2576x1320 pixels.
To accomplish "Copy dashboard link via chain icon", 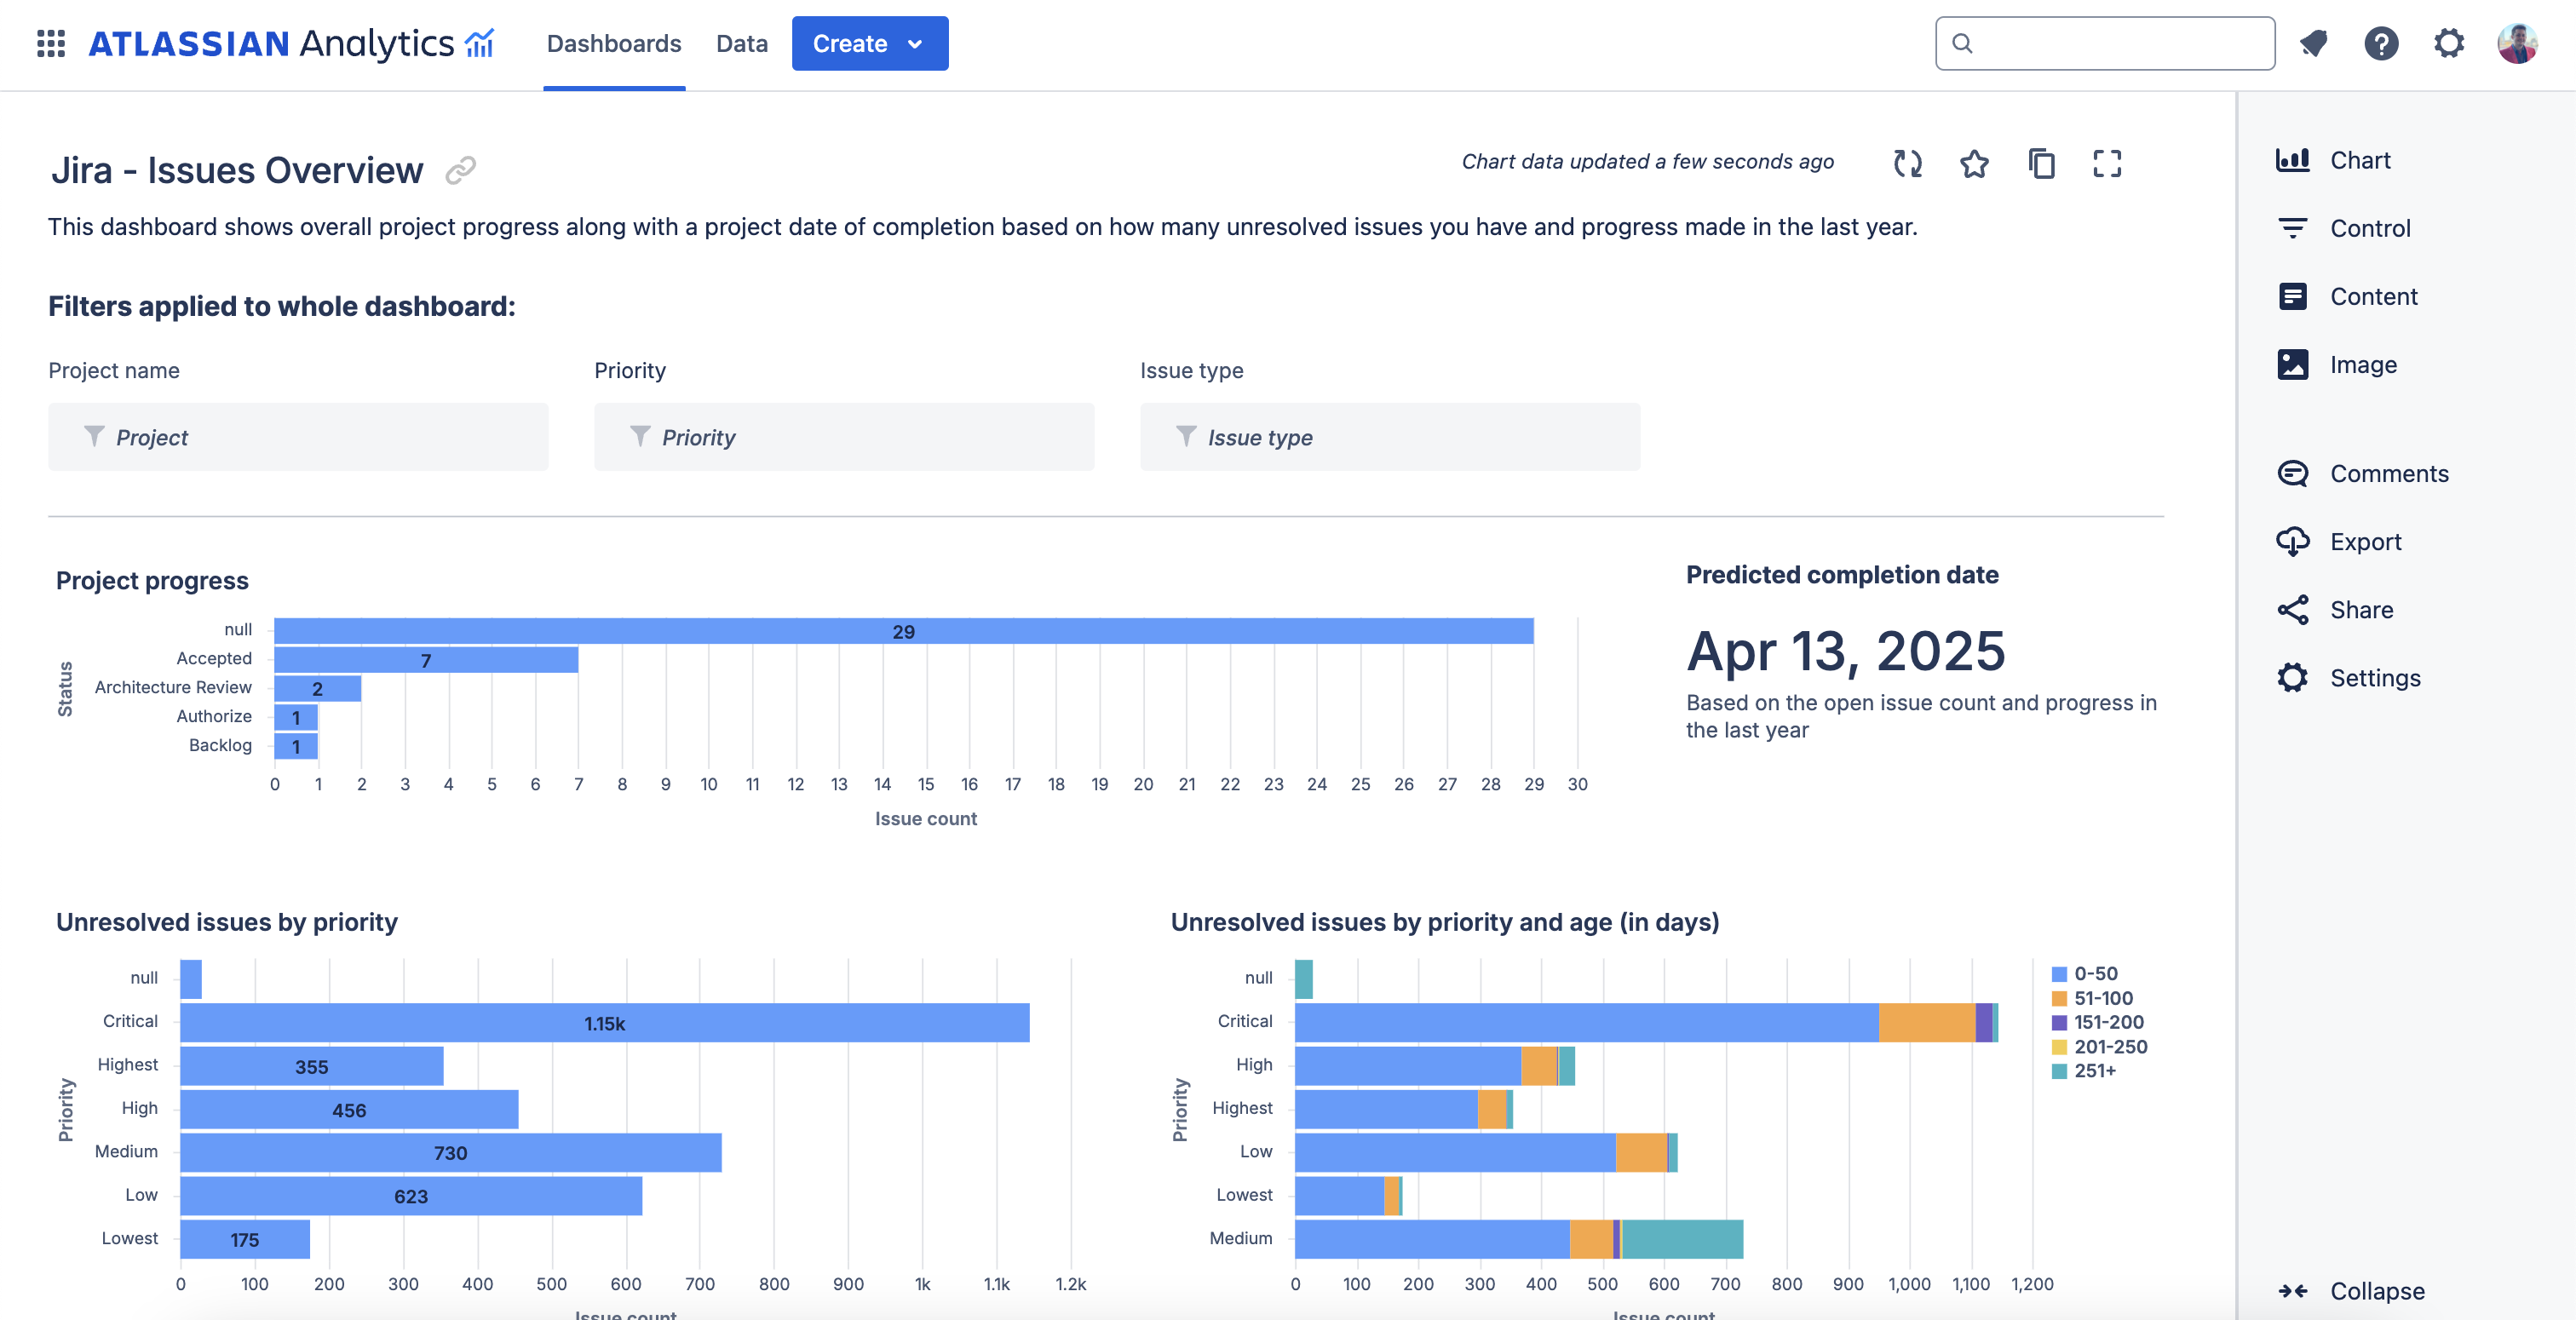I will 460,170.
